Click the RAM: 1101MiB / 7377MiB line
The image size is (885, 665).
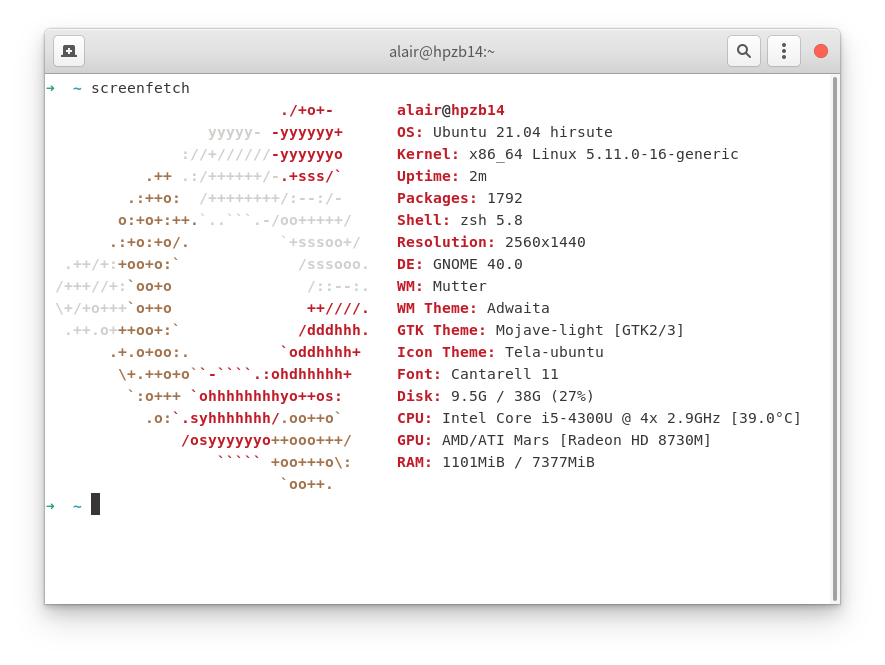pos(495,462)
